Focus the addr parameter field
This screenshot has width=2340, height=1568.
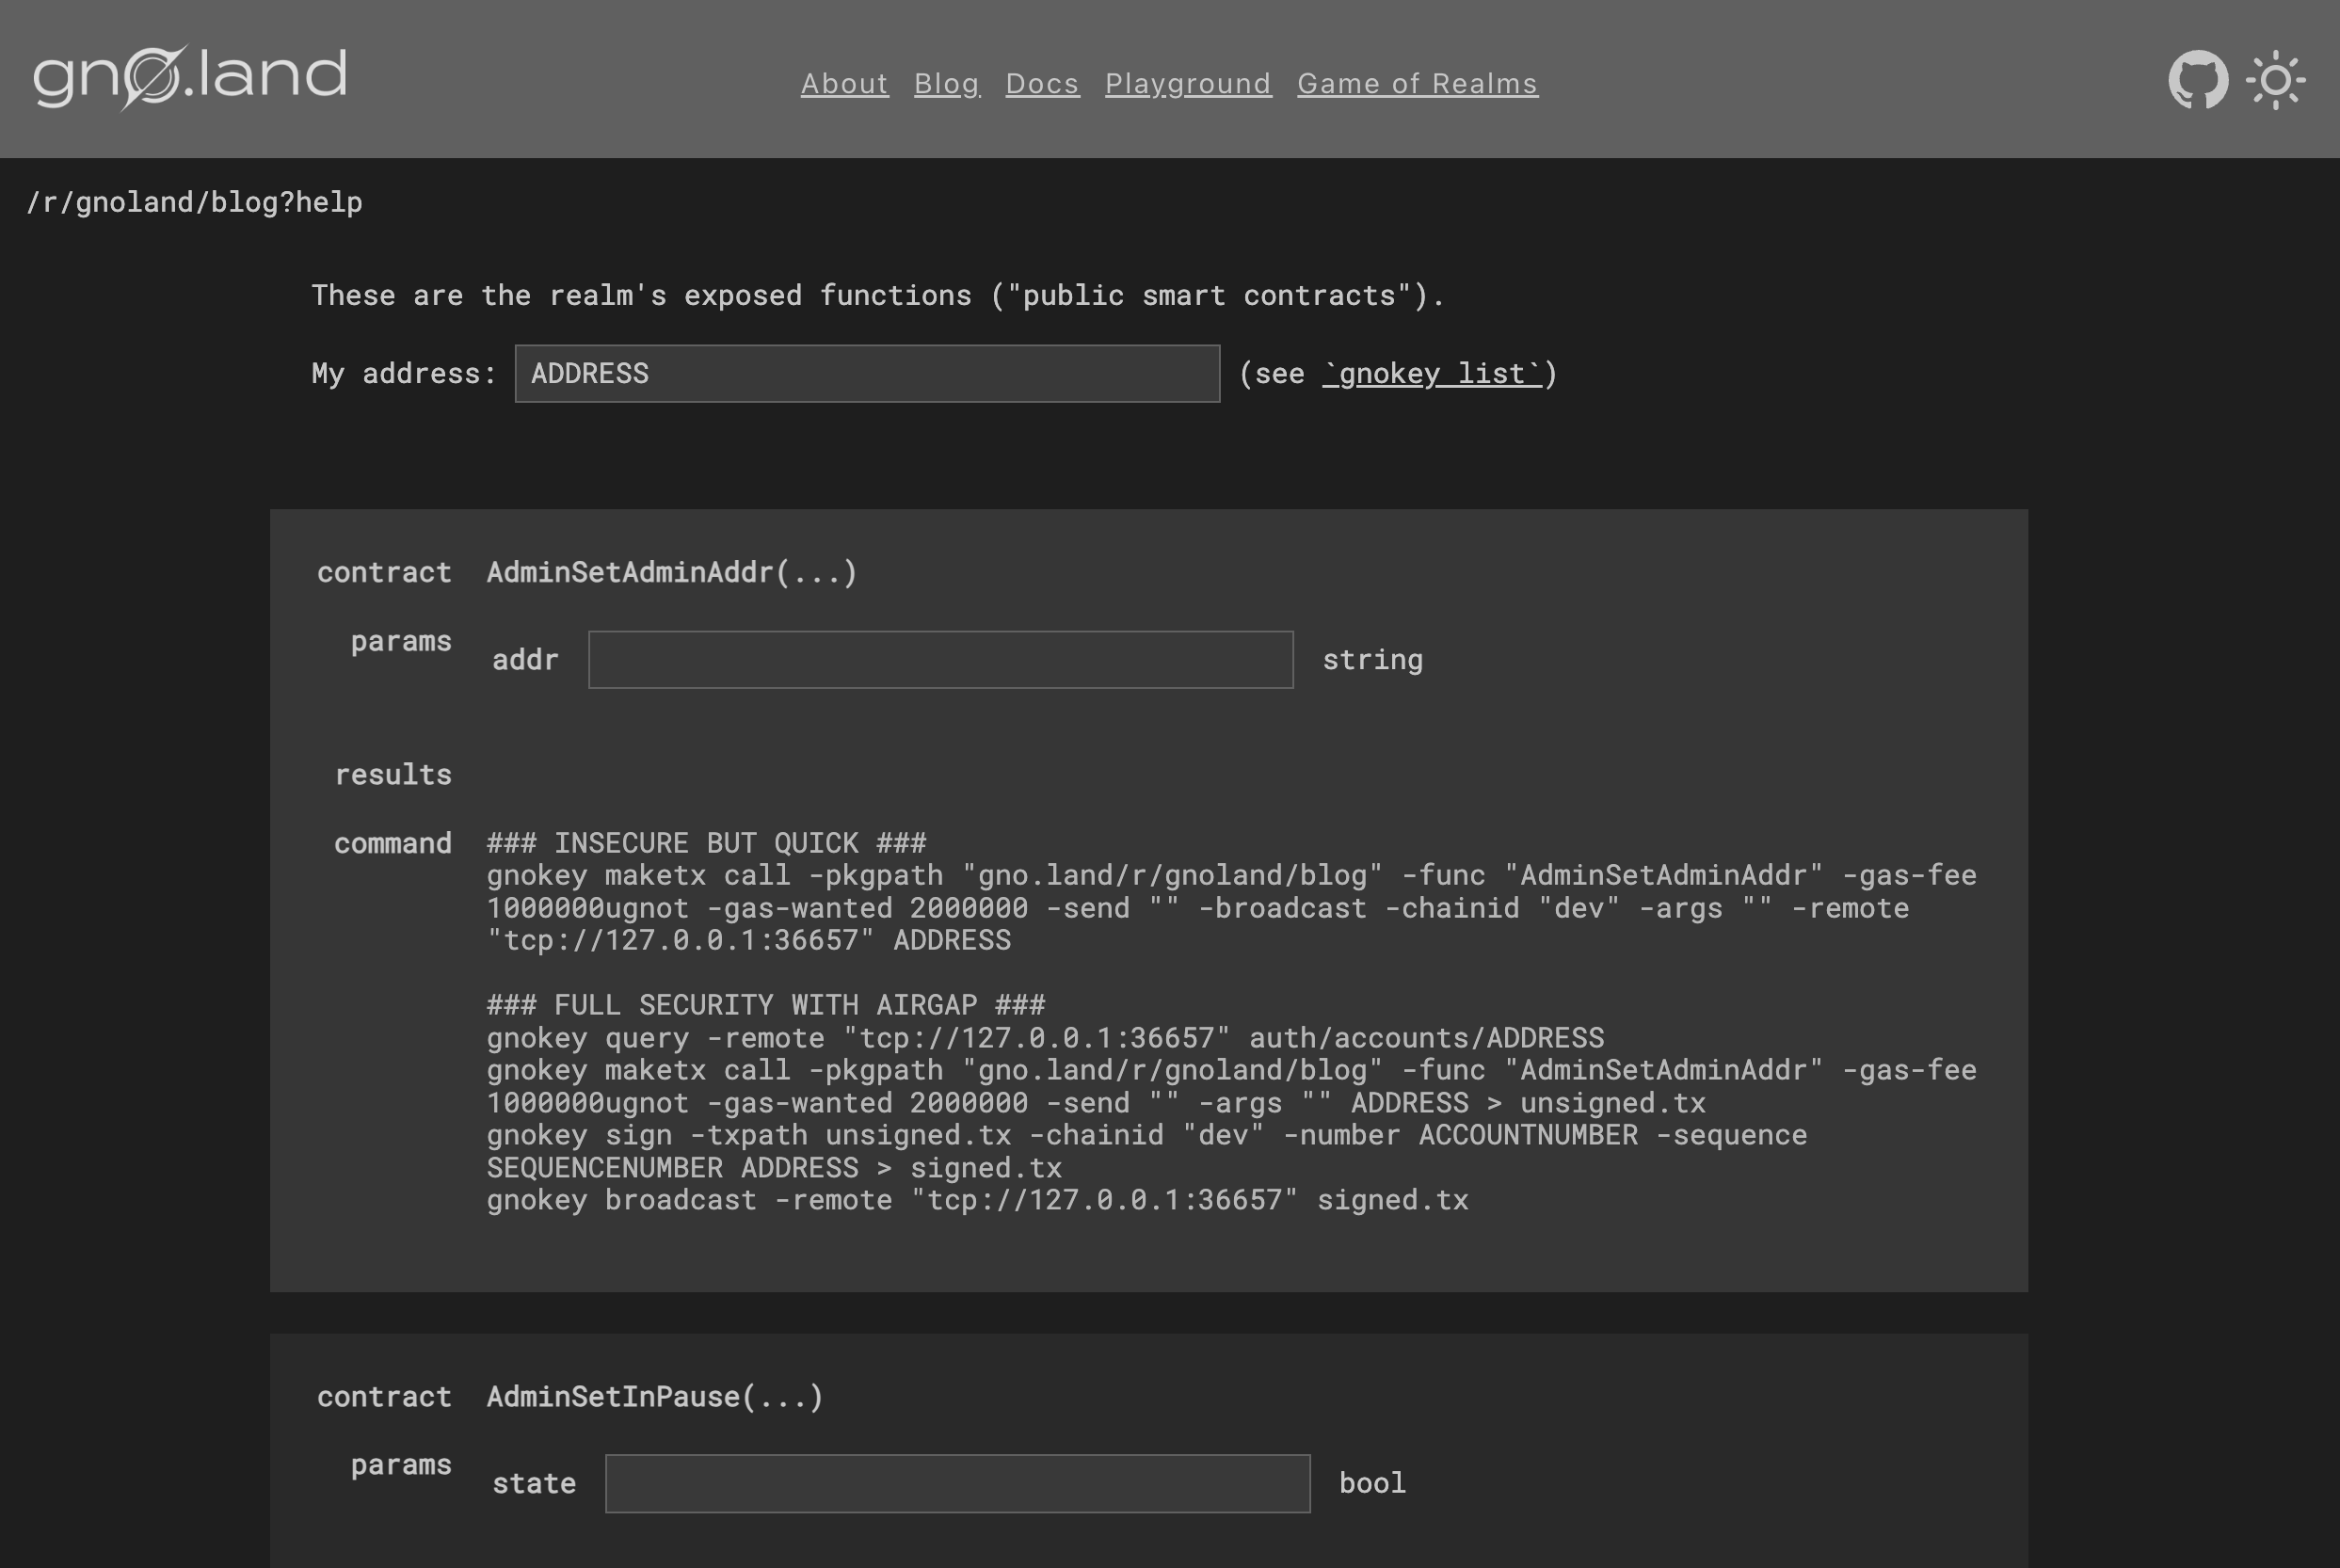[x=940, y=660]
